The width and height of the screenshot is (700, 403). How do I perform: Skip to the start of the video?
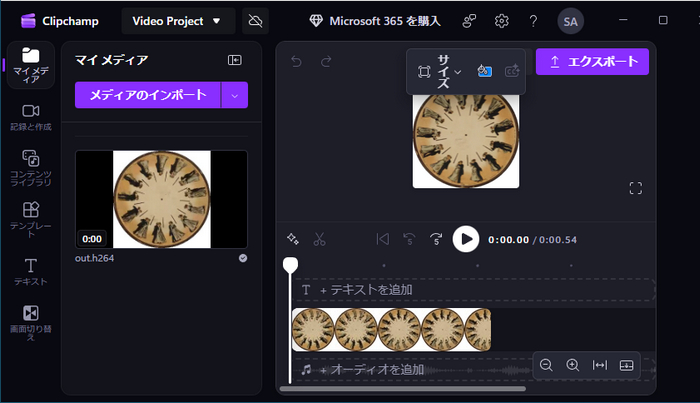tap(383, 239)
